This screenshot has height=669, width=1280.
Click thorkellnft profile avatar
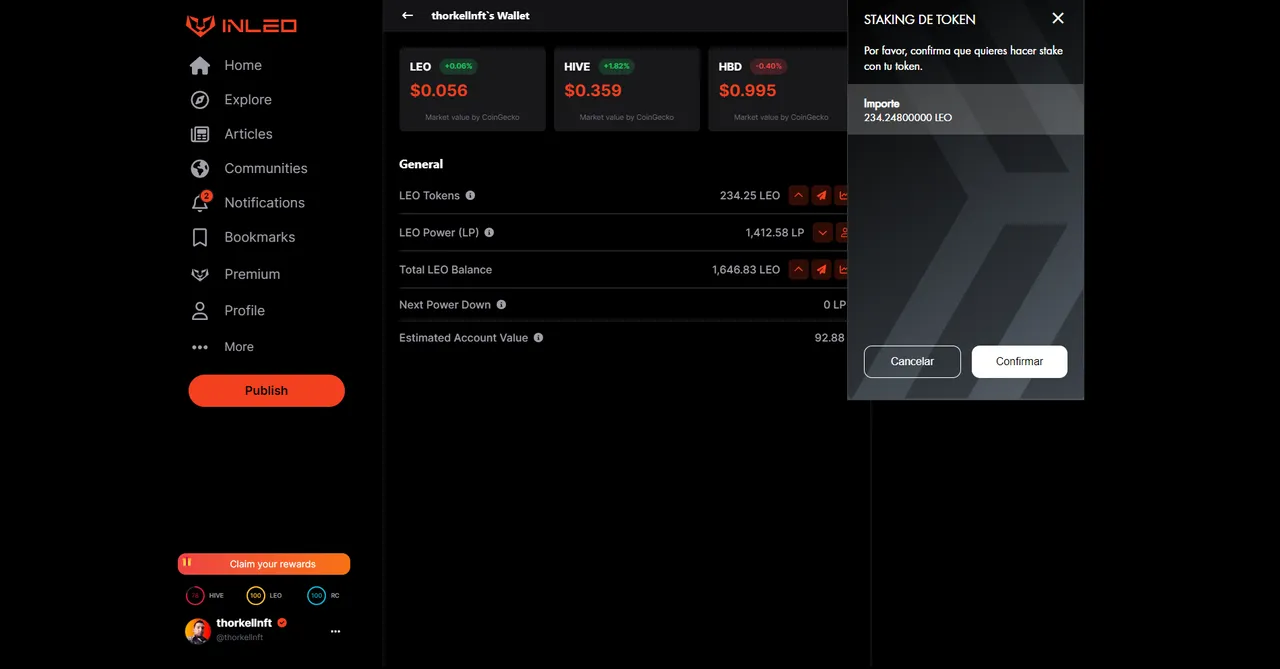coord(198,631)
